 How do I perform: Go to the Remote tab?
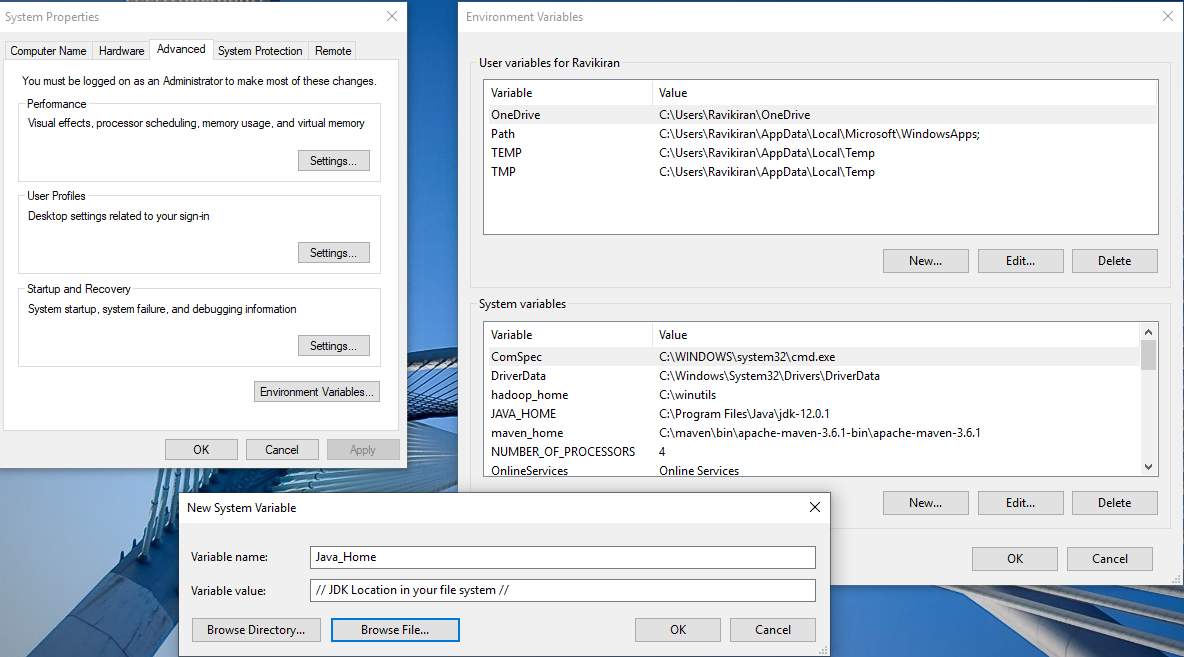coord(333,51)
